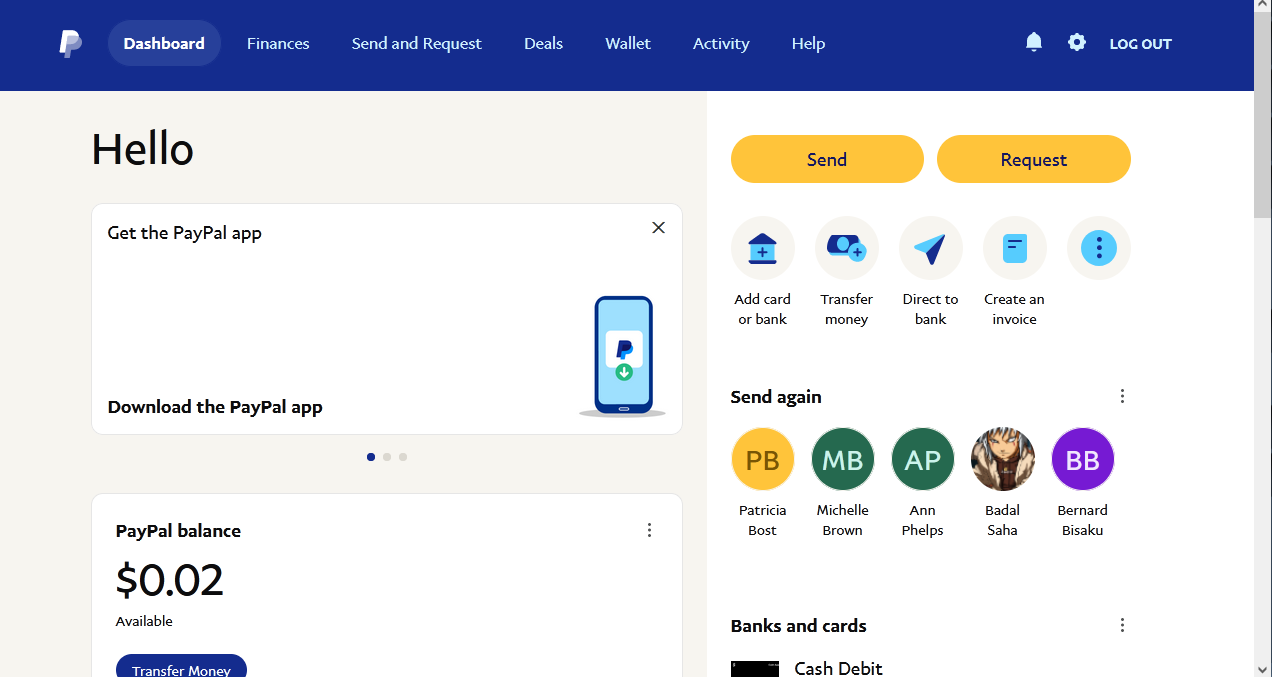Select Patricia Bost avatar

pyautogui.click(x=763, y=460)
